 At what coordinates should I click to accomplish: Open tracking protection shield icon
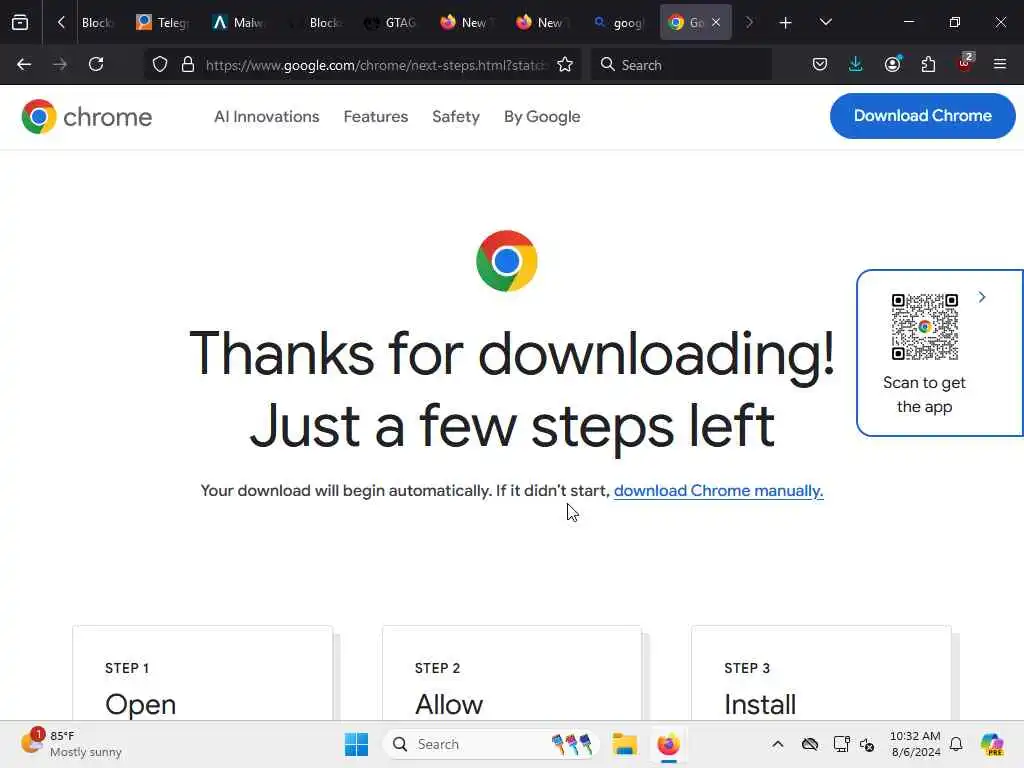[160, 65]
